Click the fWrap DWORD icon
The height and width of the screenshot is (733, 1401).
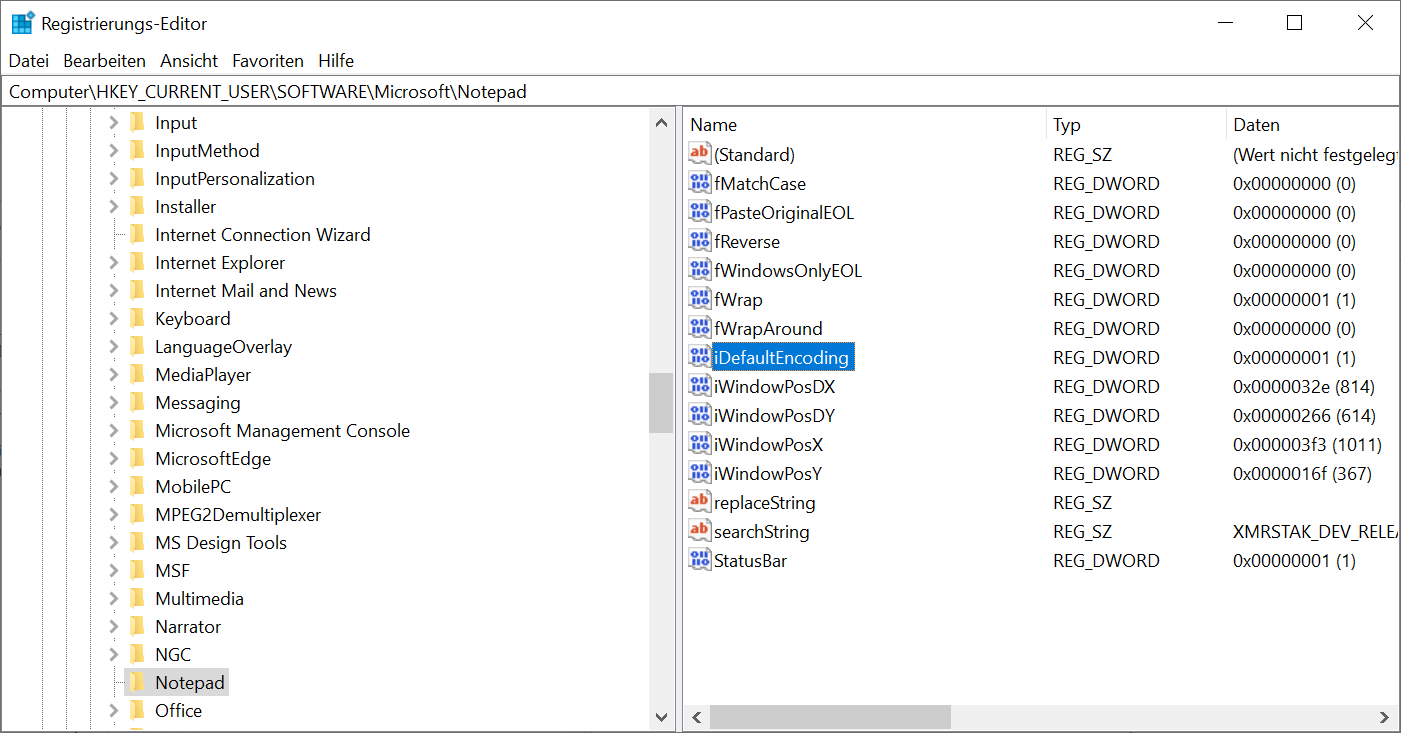pyautogui.click(x=700, y=299)
